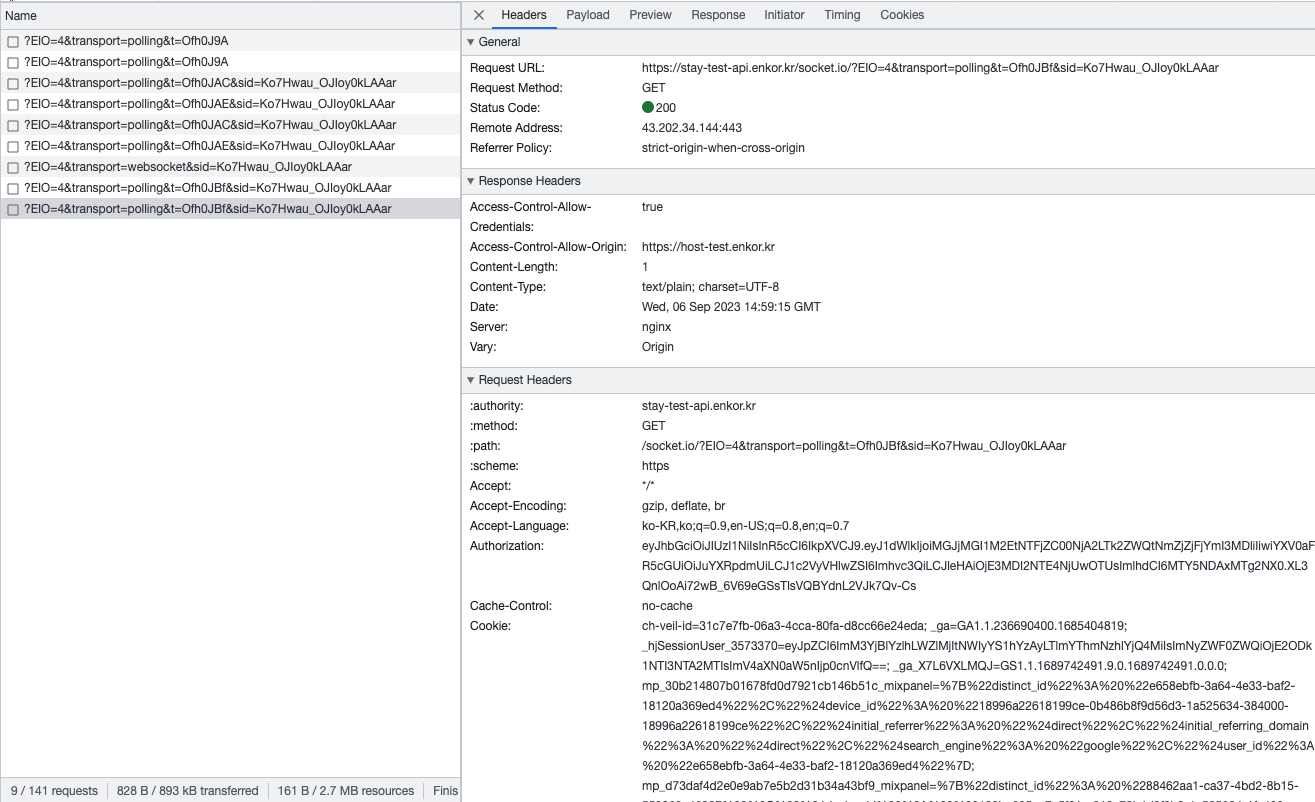Select the :path value /socket.io/
This screenshot has height=802, width=1315.
pyautogui.click(x=854, y=446)
